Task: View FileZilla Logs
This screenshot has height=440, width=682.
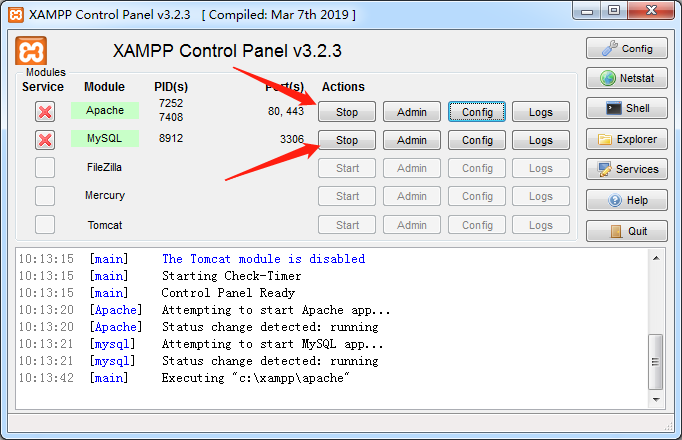Action: [541, 168]
